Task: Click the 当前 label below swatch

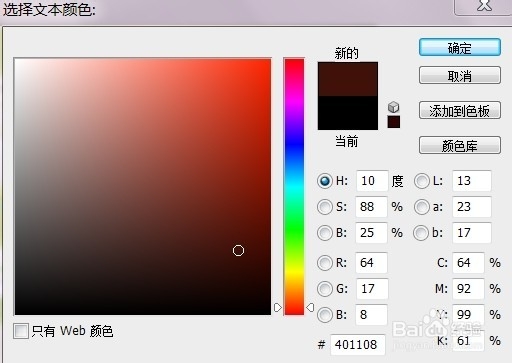Action: tap(347, 142)
